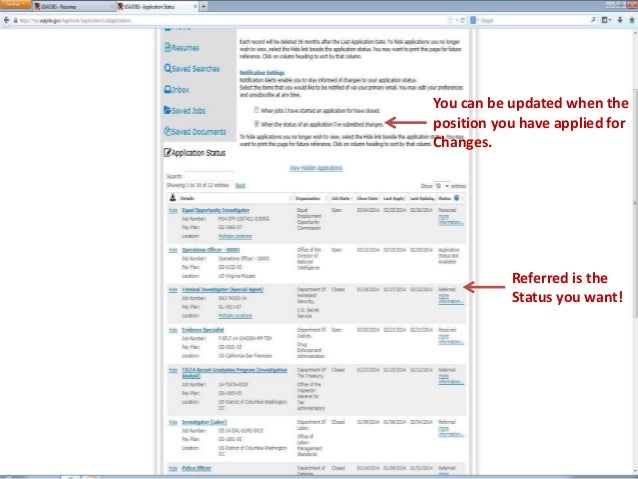Open TIGTA Recent Graduates Program link
Screen dimensions: 638x479
coord(234,372)
